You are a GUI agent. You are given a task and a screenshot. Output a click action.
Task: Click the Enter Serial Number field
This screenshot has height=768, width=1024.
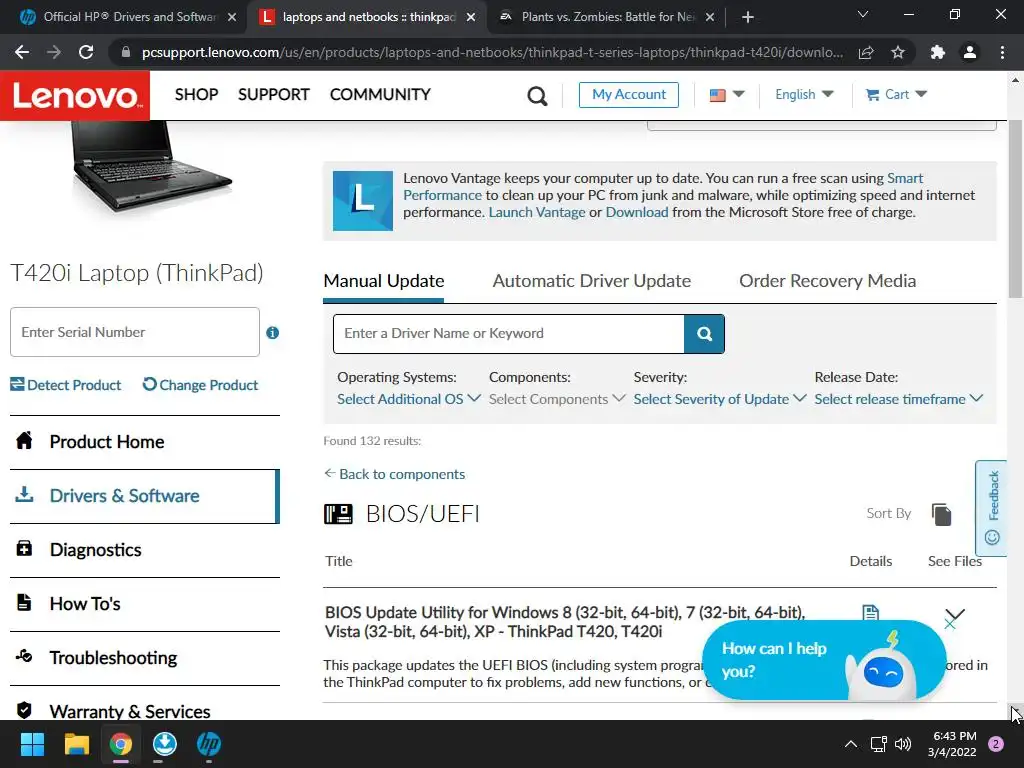(x=135, y=332)
